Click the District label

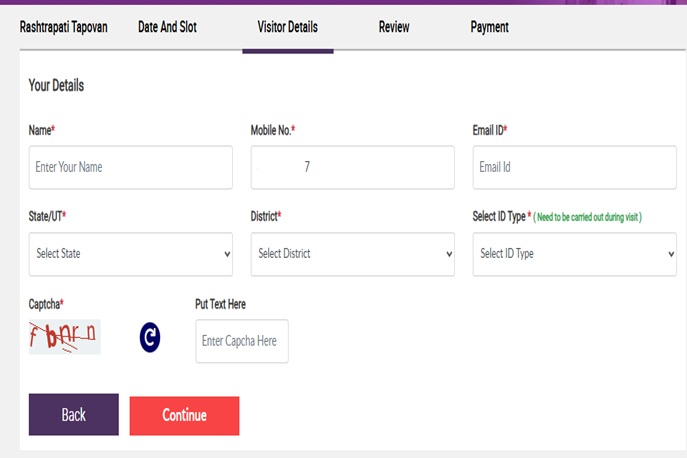(266, 216)
